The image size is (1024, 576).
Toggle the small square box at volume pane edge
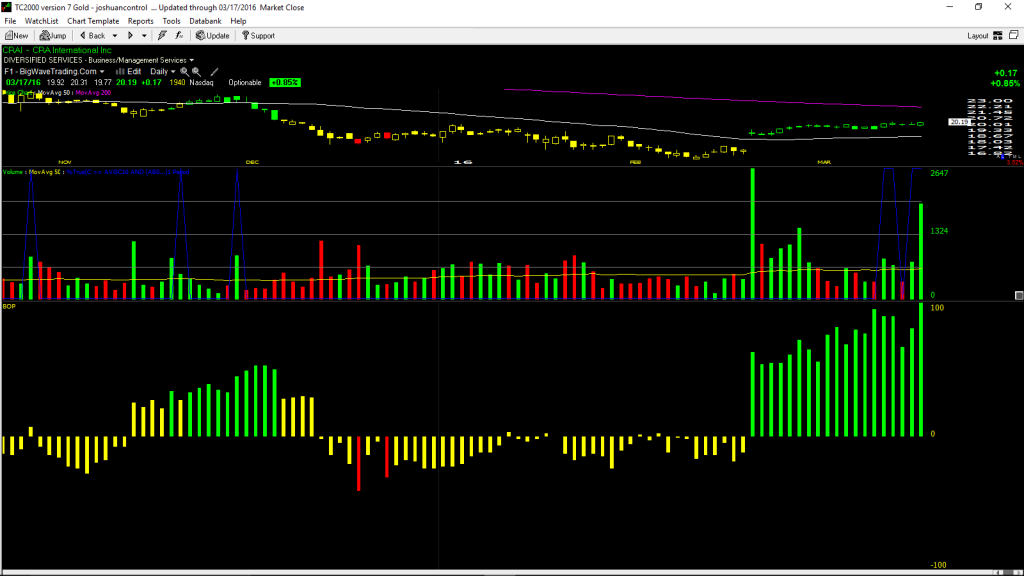point(1019,296)
